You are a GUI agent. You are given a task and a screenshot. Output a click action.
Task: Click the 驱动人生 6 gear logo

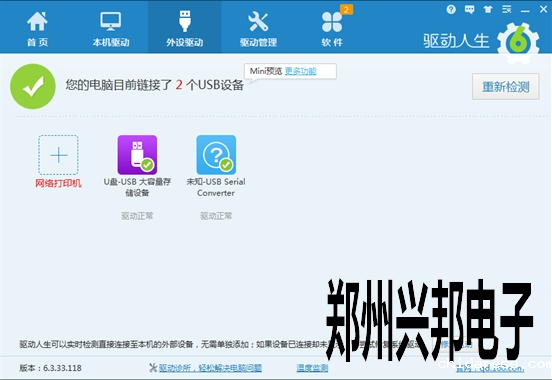pyautogui.click(x=518, y=43)
